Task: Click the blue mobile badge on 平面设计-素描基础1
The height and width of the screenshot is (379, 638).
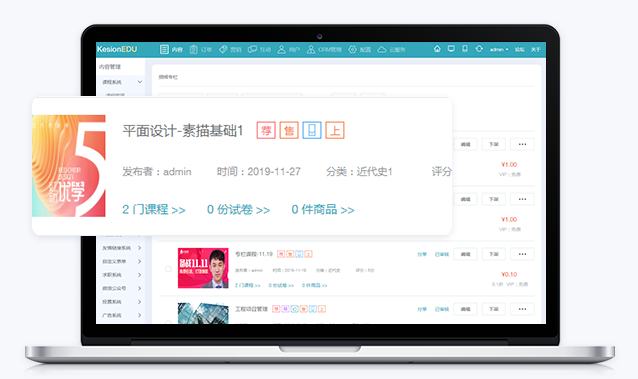Action: pyautogui.click(x=312, y=130)
